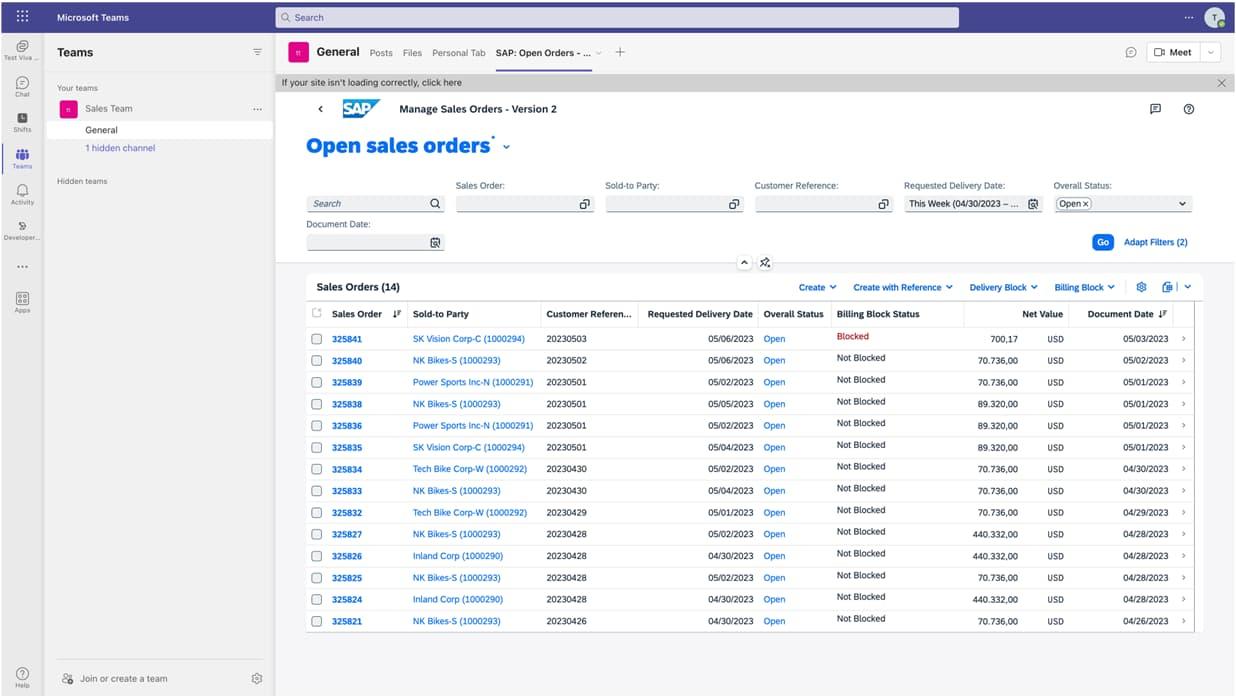
Task: Check the box for order 325840
Action: pyautogui.click(x=317, y=361)
